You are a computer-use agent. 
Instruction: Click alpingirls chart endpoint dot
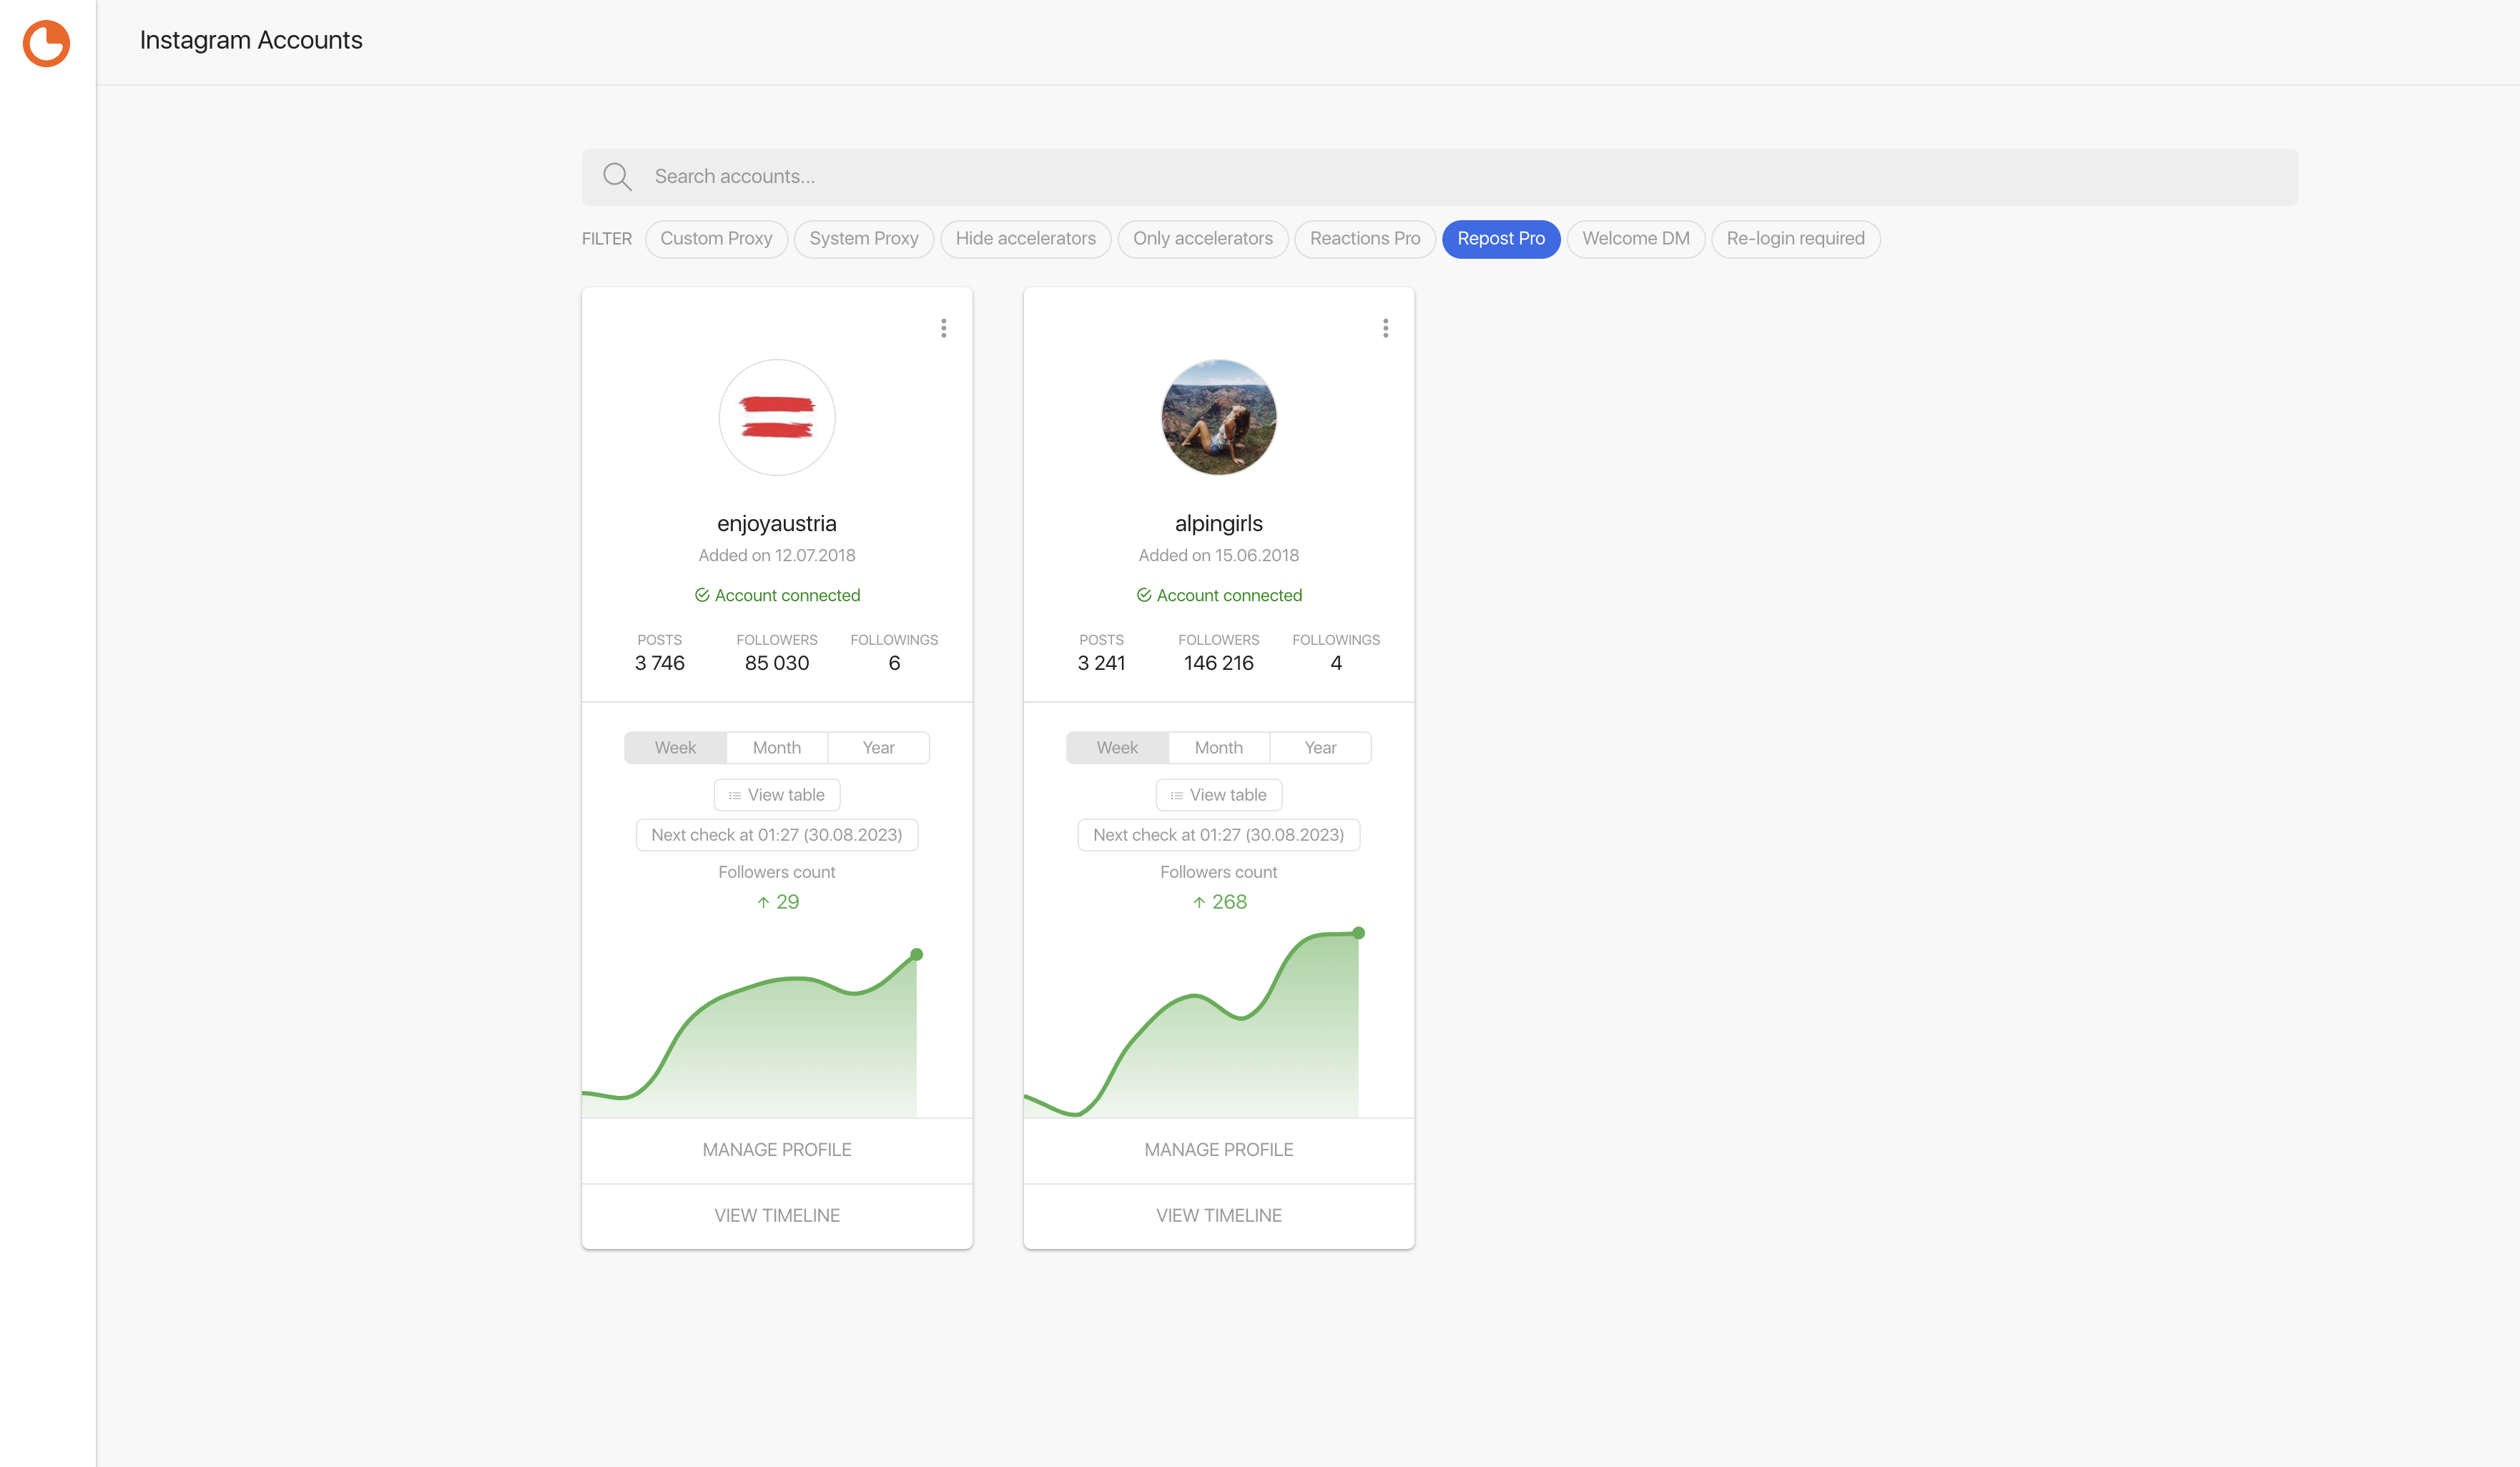point(1358,933)
